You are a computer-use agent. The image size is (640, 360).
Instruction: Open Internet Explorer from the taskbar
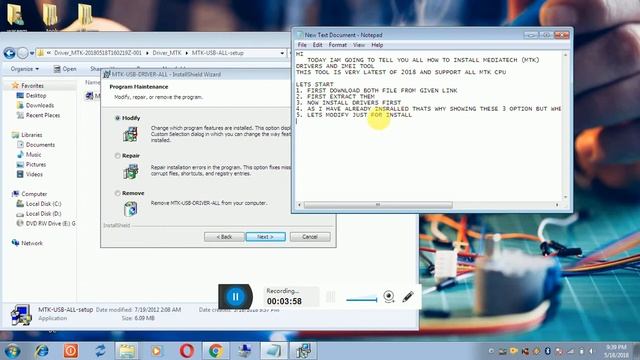(42, 351)
